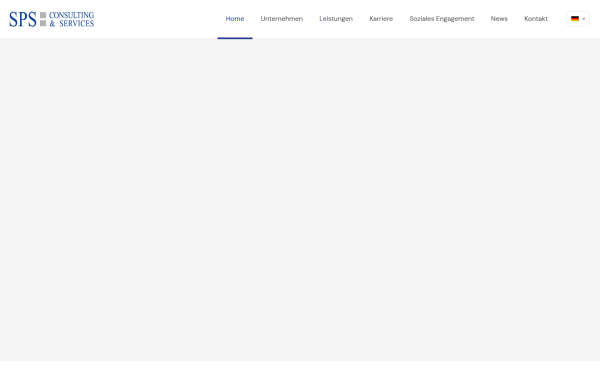Open the News link in the header
Image resolution: width=600 pixels, height=375 pixels.
(499, 19)
